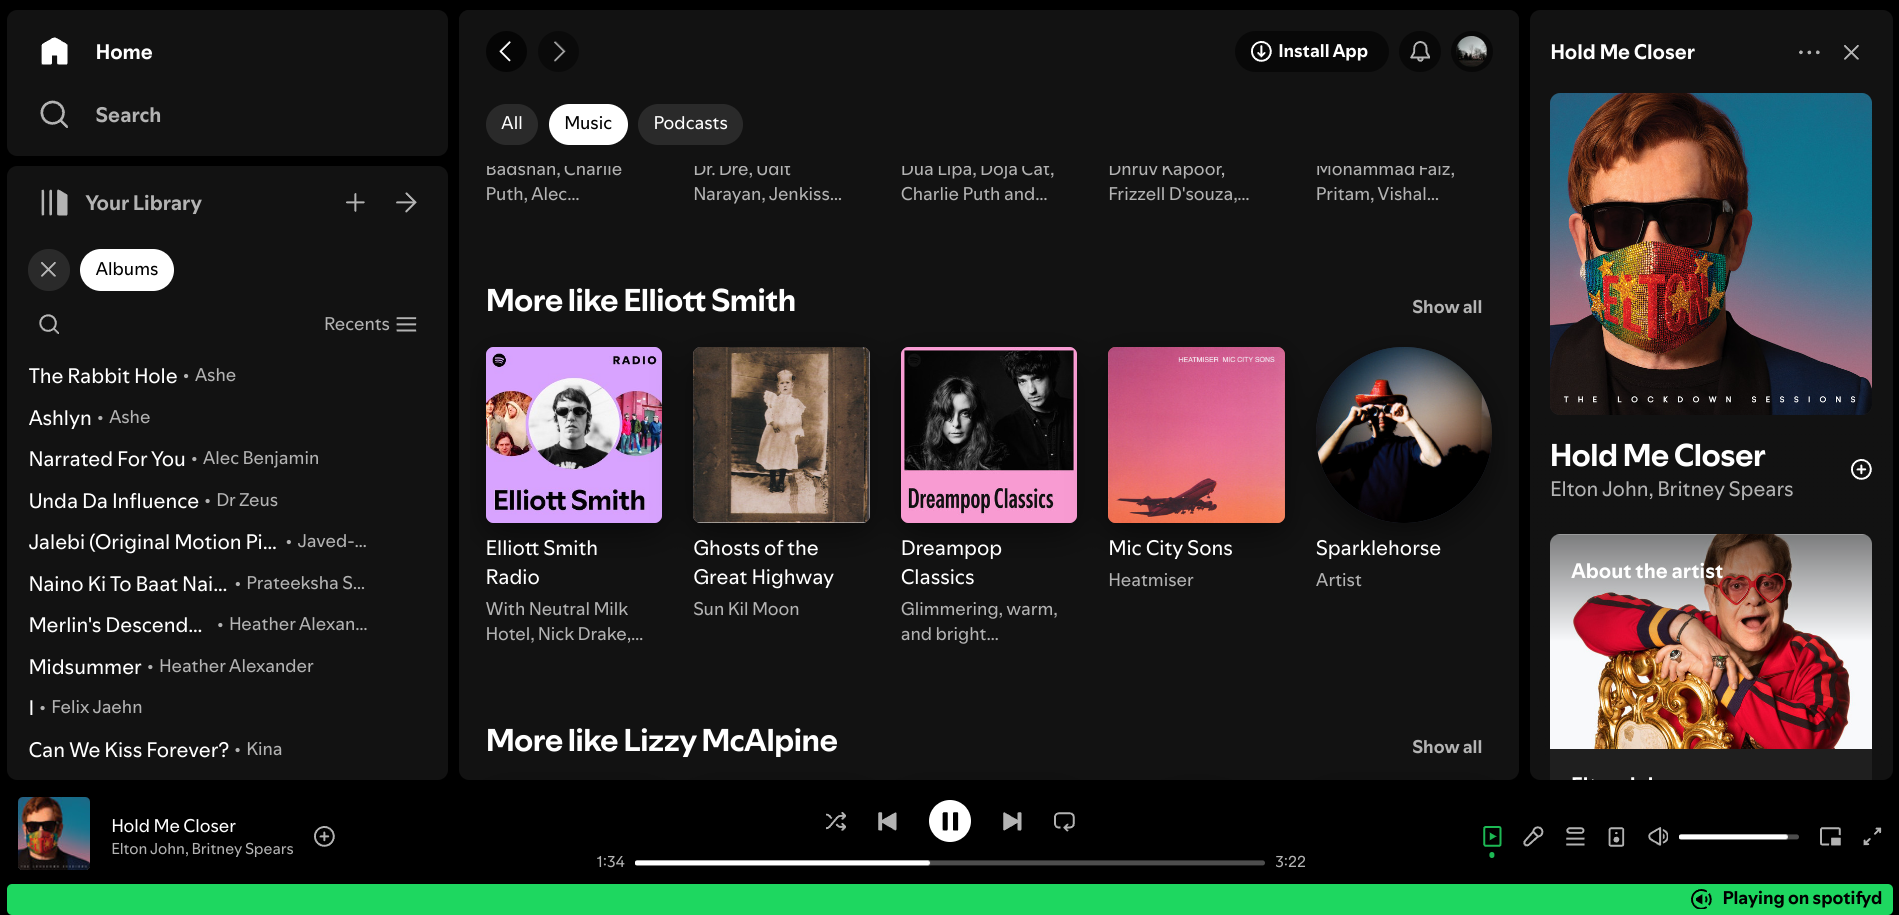Open The Rabbit Hole album by Ashe
This screenshot has height=915, width=1899.
point(228,376)
